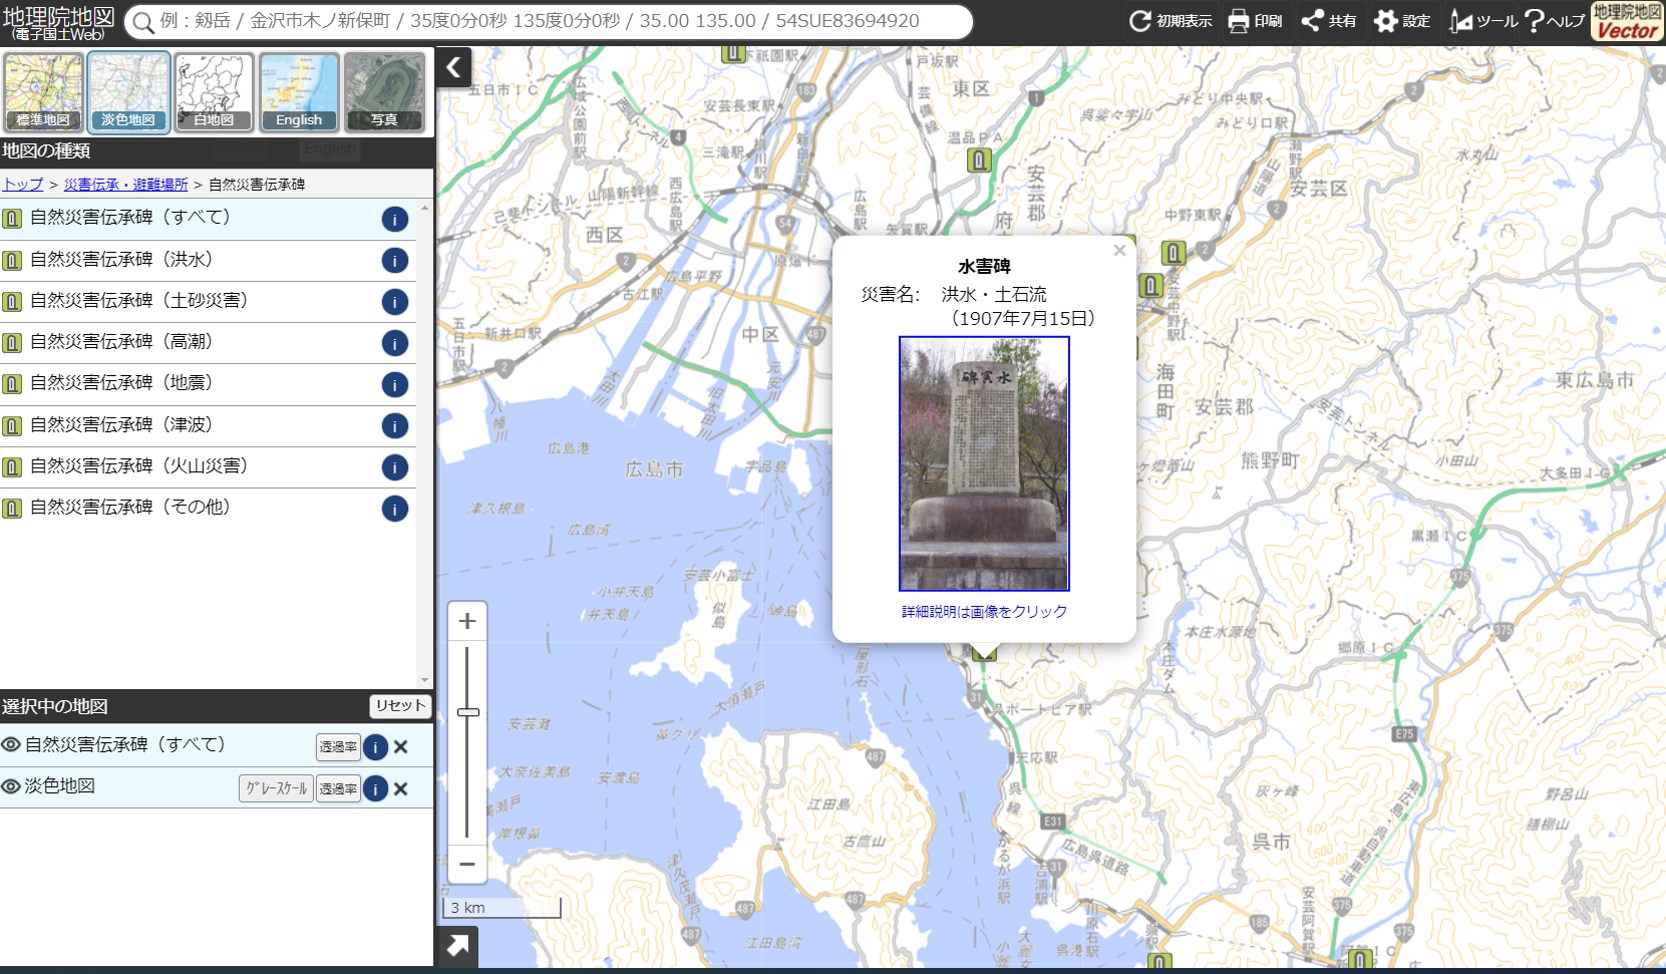Show info for 自然災害伝承碑（すべて）
This screenshot has height=974, width=1666.
click(x=395, y=219)
